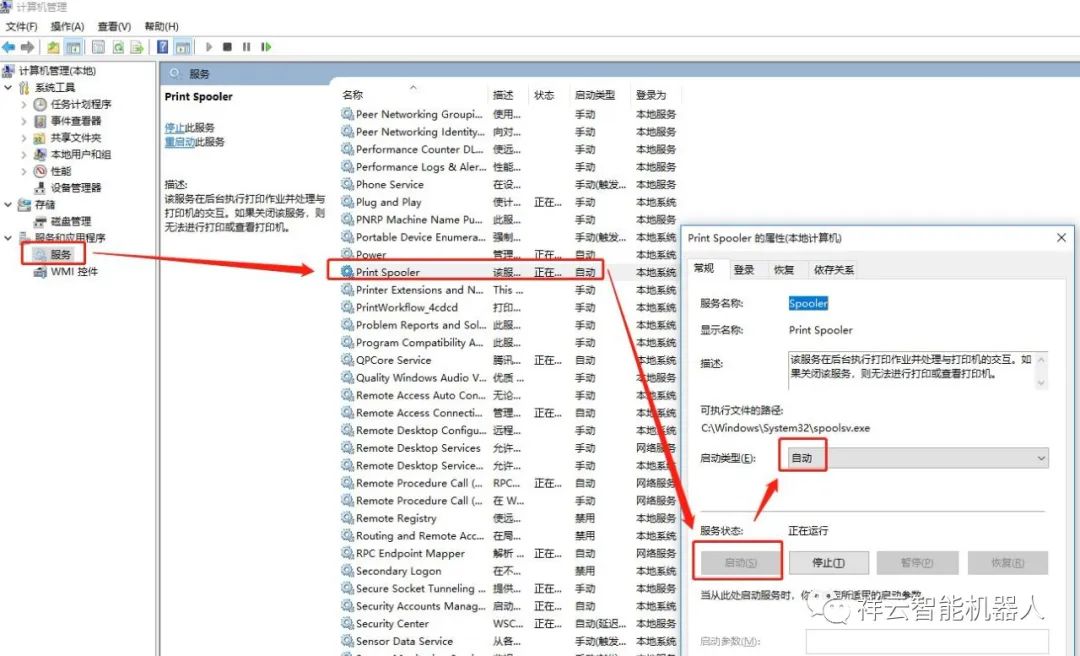This screenshot has height=656, width=1080.
Task: Click the Pause service toolbar icon
Action: pyautogui.click(x=247, y=47)
